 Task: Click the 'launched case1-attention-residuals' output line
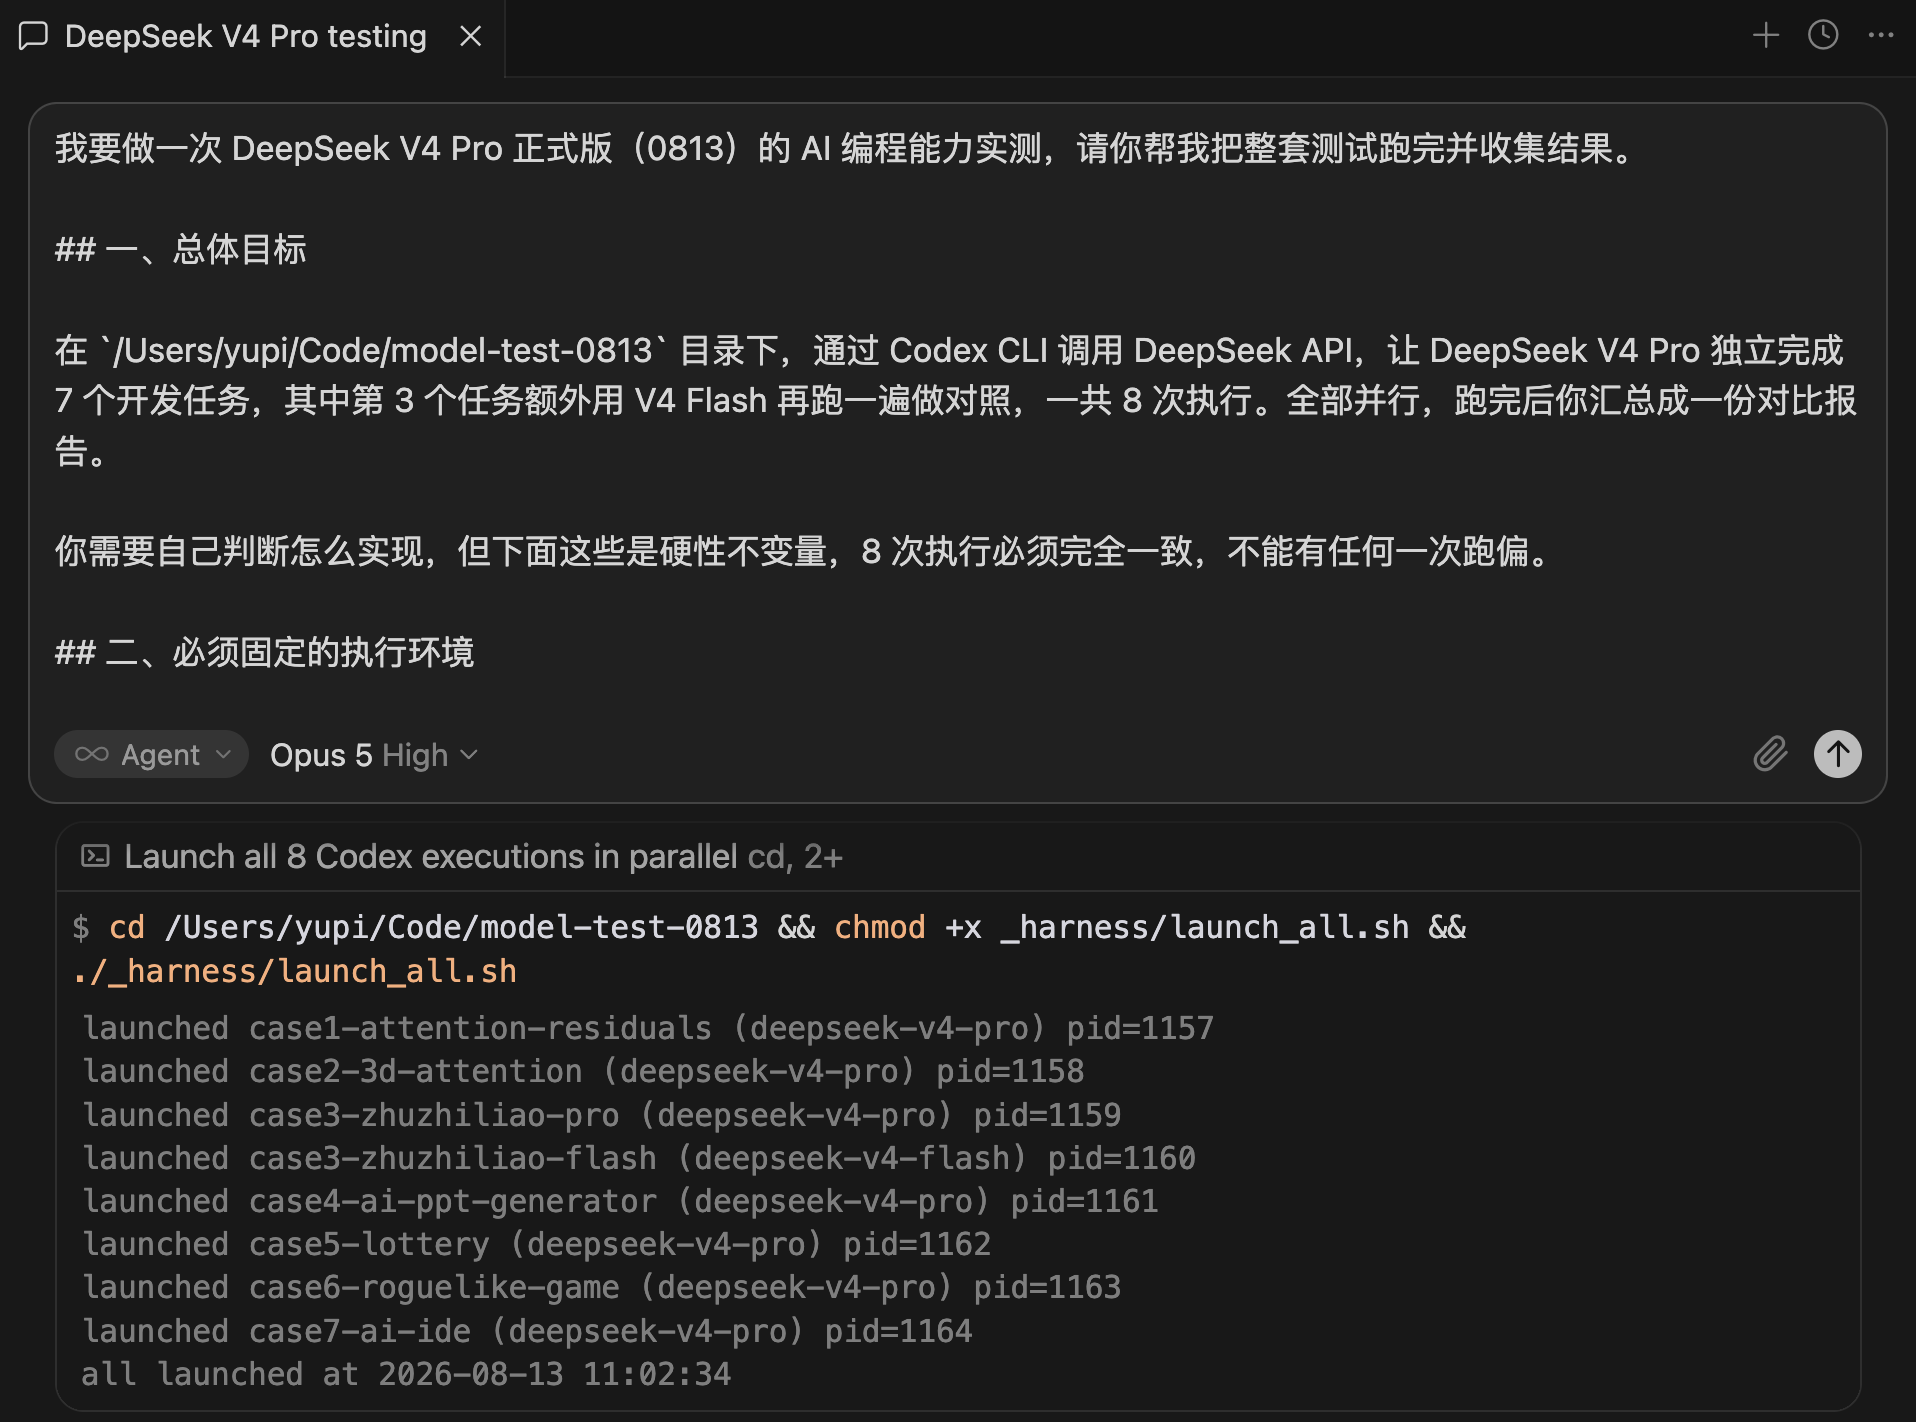(648, 1028)
